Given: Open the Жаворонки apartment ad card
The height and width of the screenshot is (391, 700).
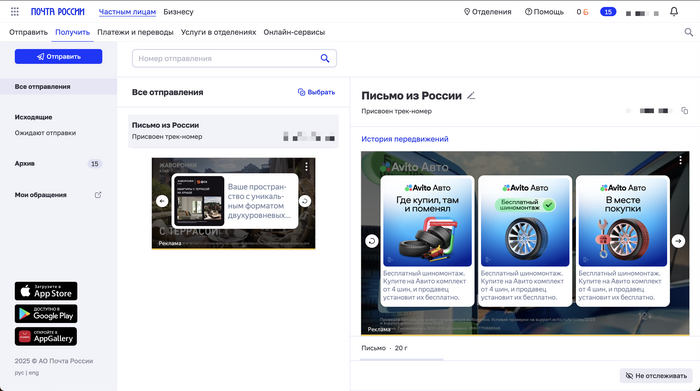Looking at the screenshot, I should point(234,201).
